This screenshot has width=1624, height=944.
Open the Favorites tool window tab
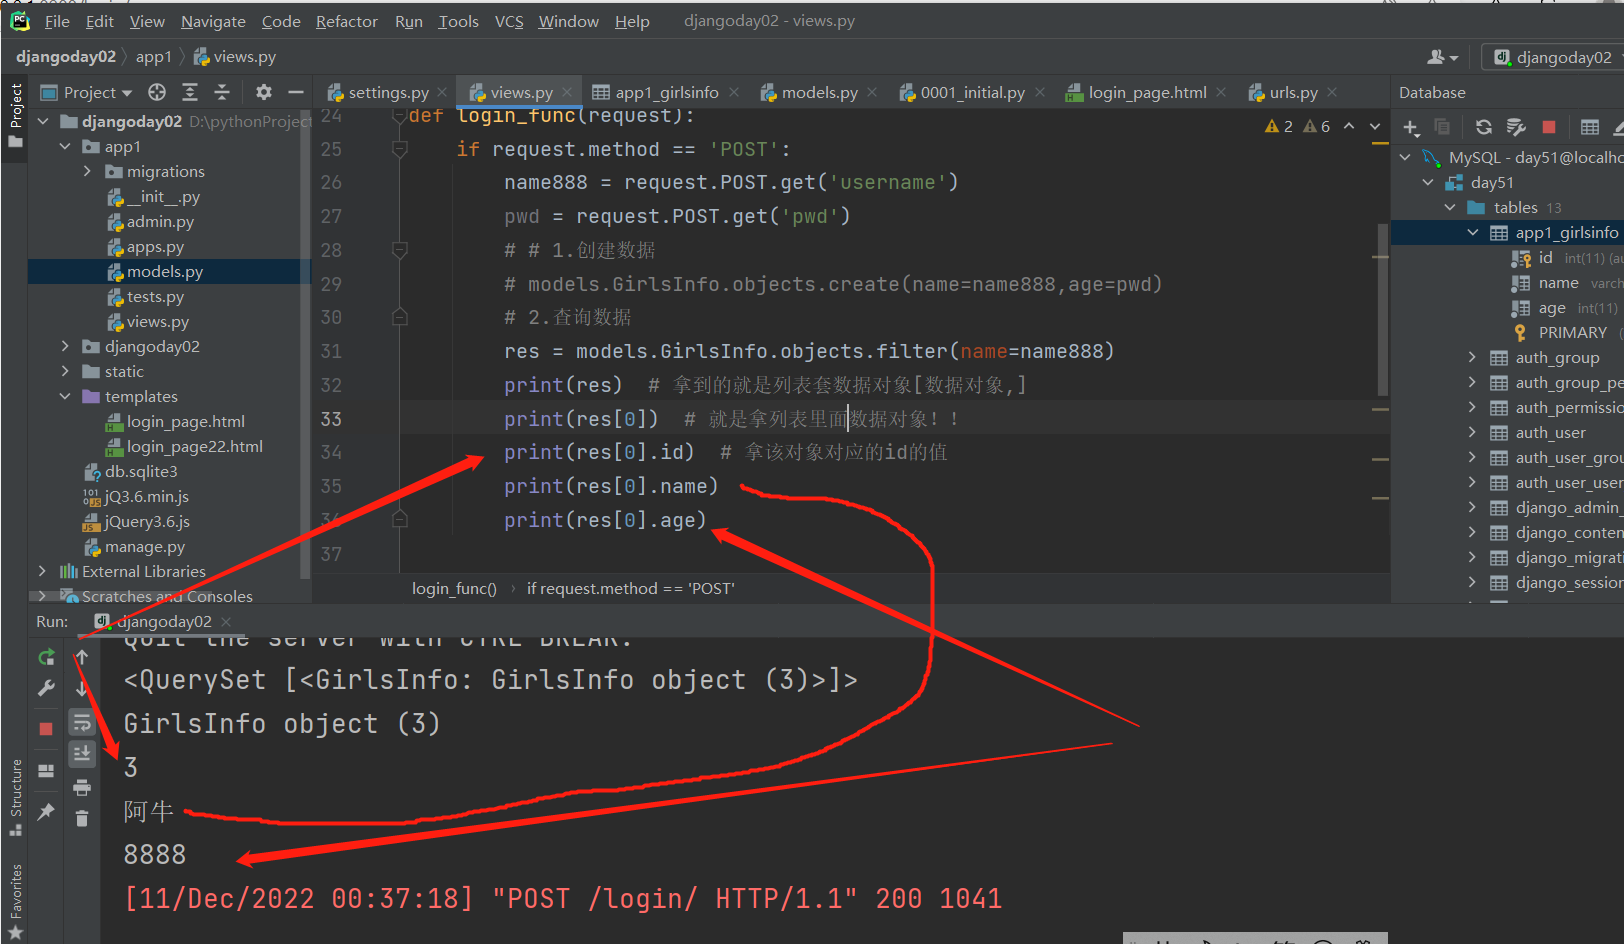[x=16, y=900]
